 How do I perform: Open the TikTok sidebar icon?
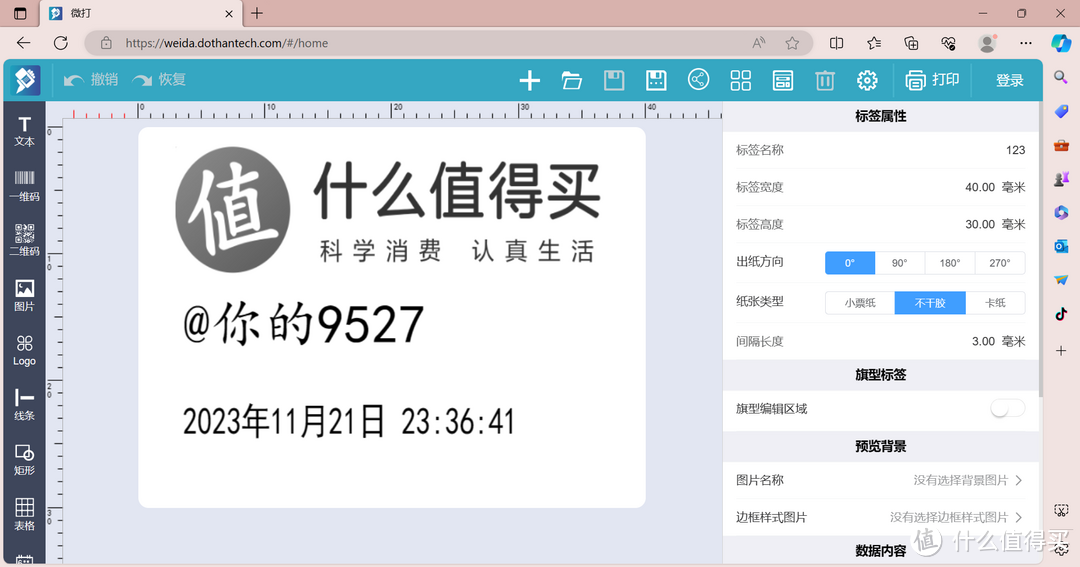(x=1061, y=314)
